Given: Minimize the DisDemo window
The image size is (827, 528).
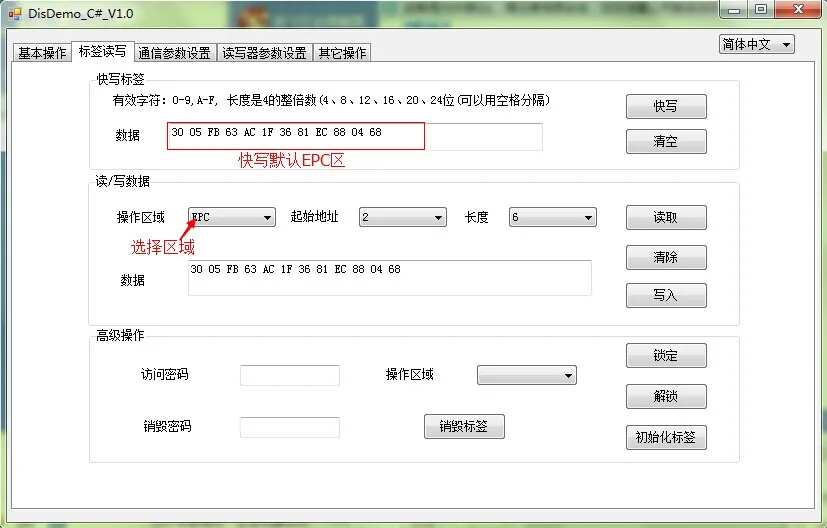Looking at the screenshot, I should tap(734, 9).
